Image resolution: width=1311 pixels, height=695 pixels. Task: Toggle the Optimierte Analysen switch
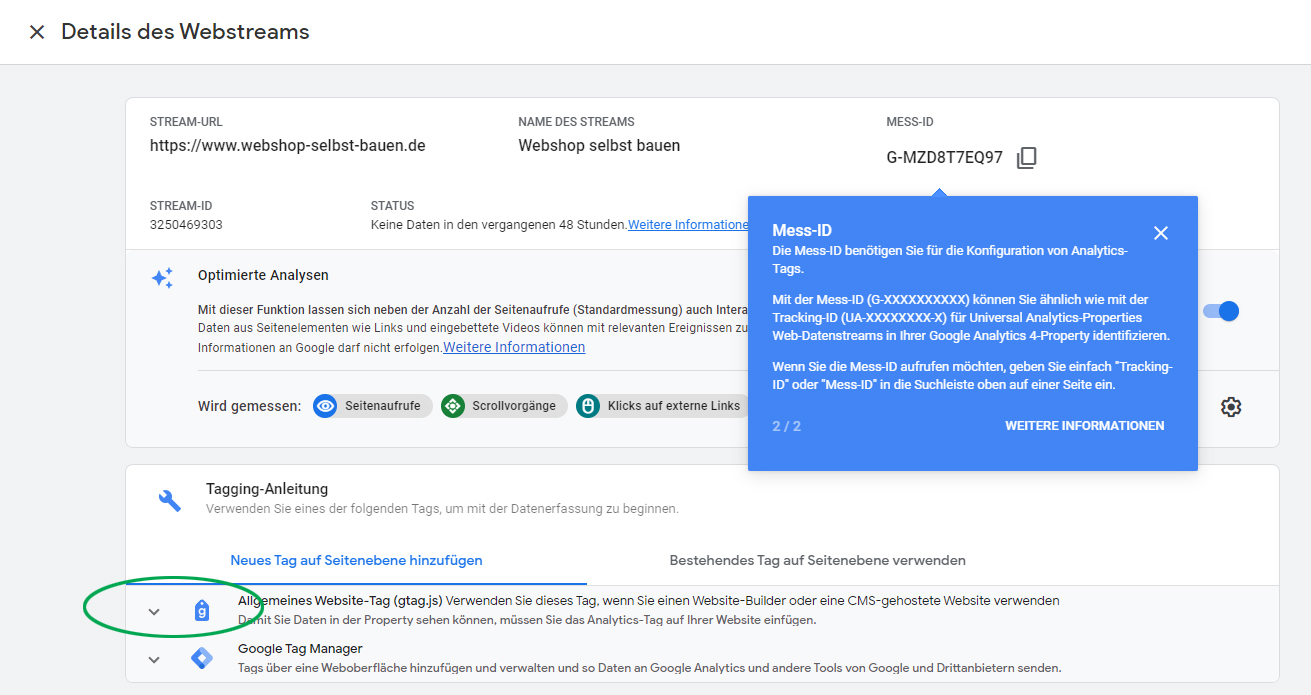[x=1221, y=311]
